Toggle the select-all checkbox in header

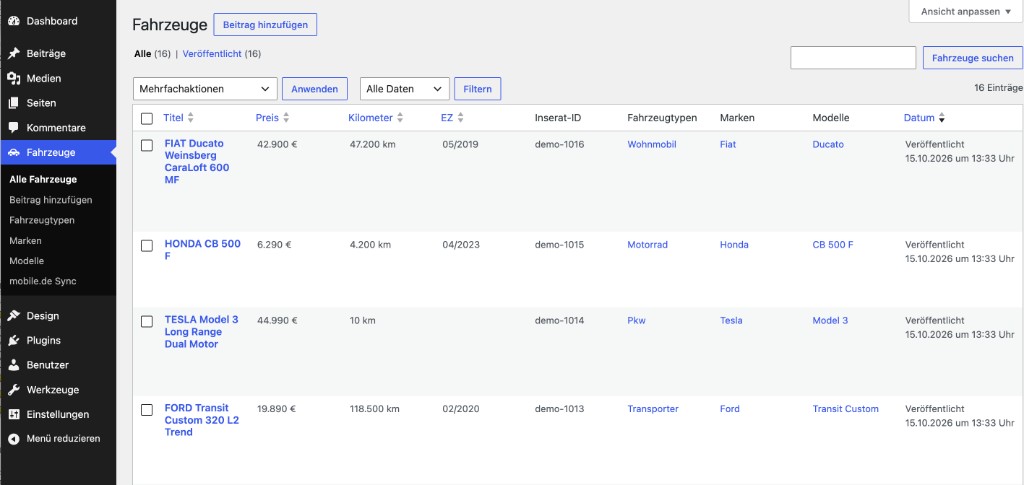click(147, 118)
